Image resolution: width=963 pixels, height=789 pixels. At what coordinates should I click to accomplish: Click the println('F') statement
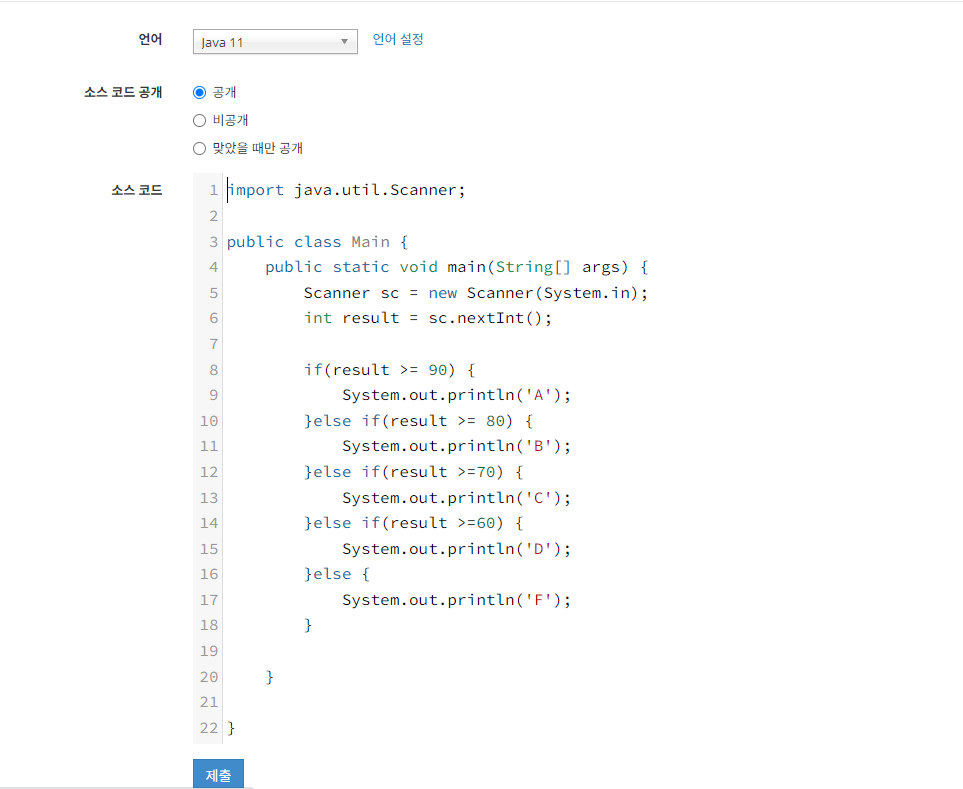coord(456,600)
